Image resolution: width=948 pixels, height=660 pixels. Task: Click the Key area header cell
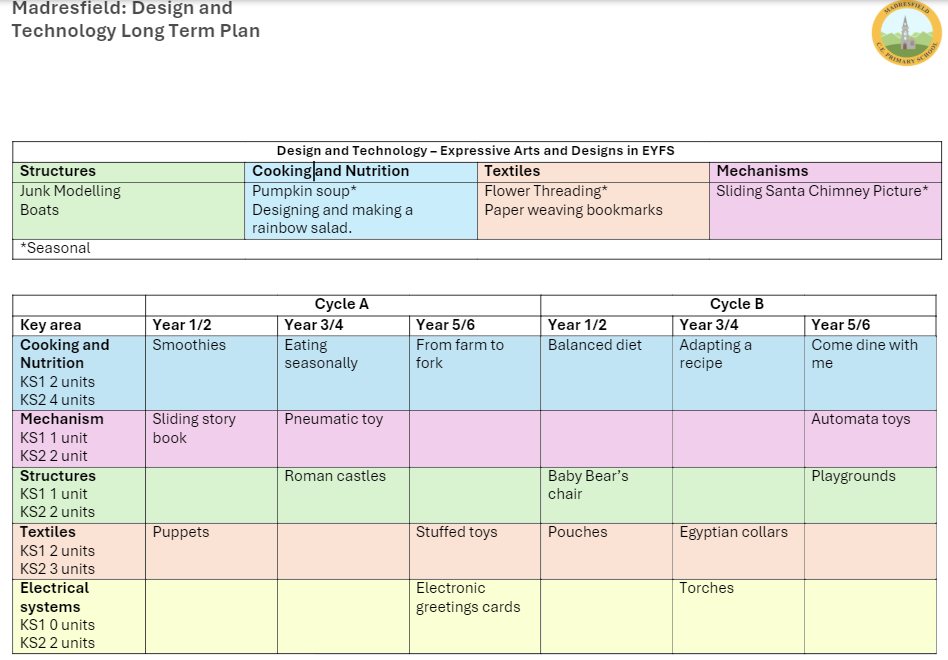pyautogui.click(x=51, y=325)
